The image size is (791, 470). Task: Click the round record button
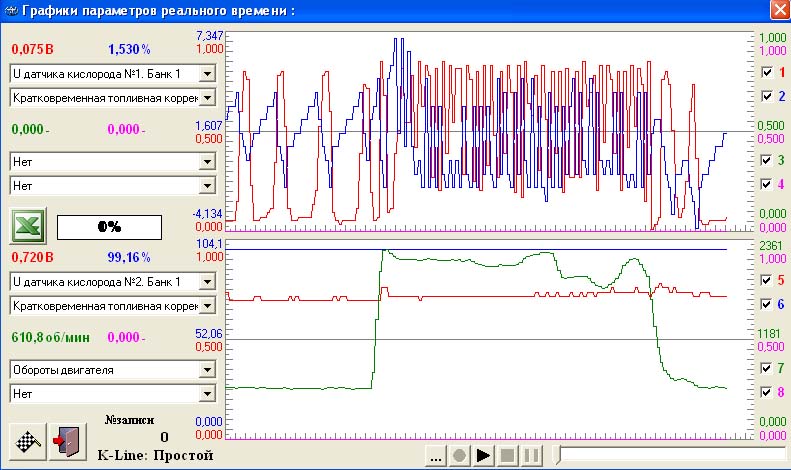click(x=460, y=456)
